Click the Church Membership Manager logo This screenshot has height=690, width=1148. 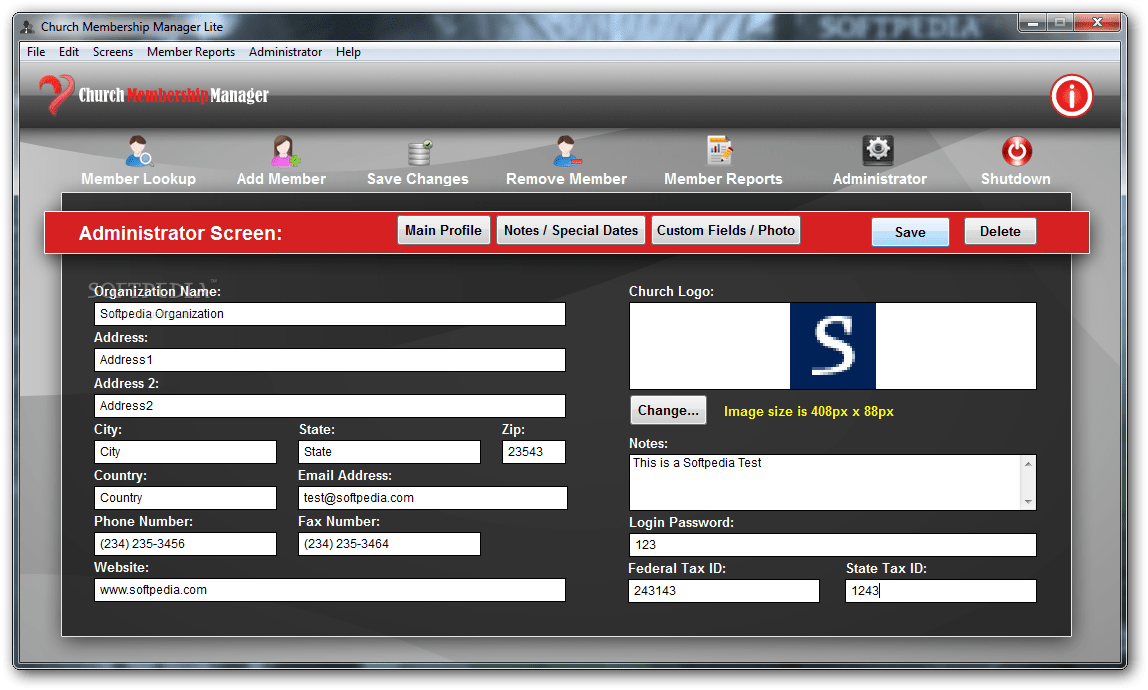[154, 94]
